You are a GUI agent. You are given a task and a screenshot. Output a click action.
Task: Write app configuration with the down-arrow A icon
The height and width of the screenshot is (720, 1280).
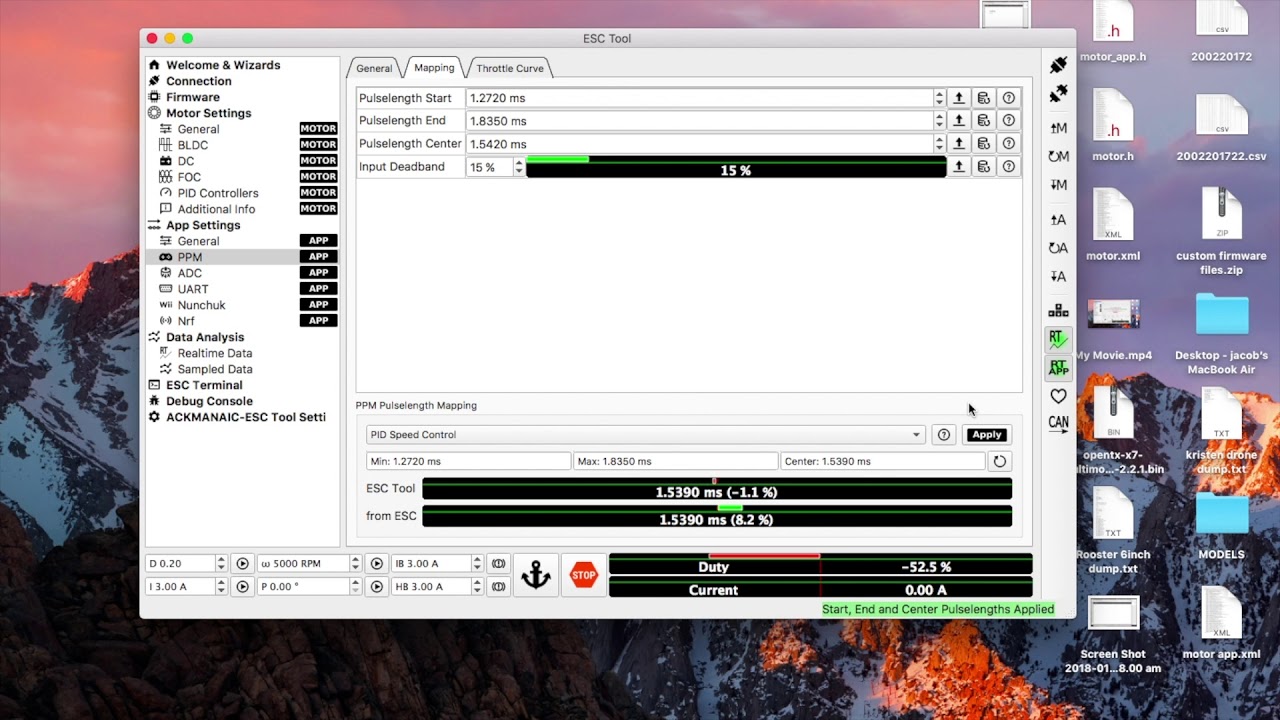(x=1058, y=276)
